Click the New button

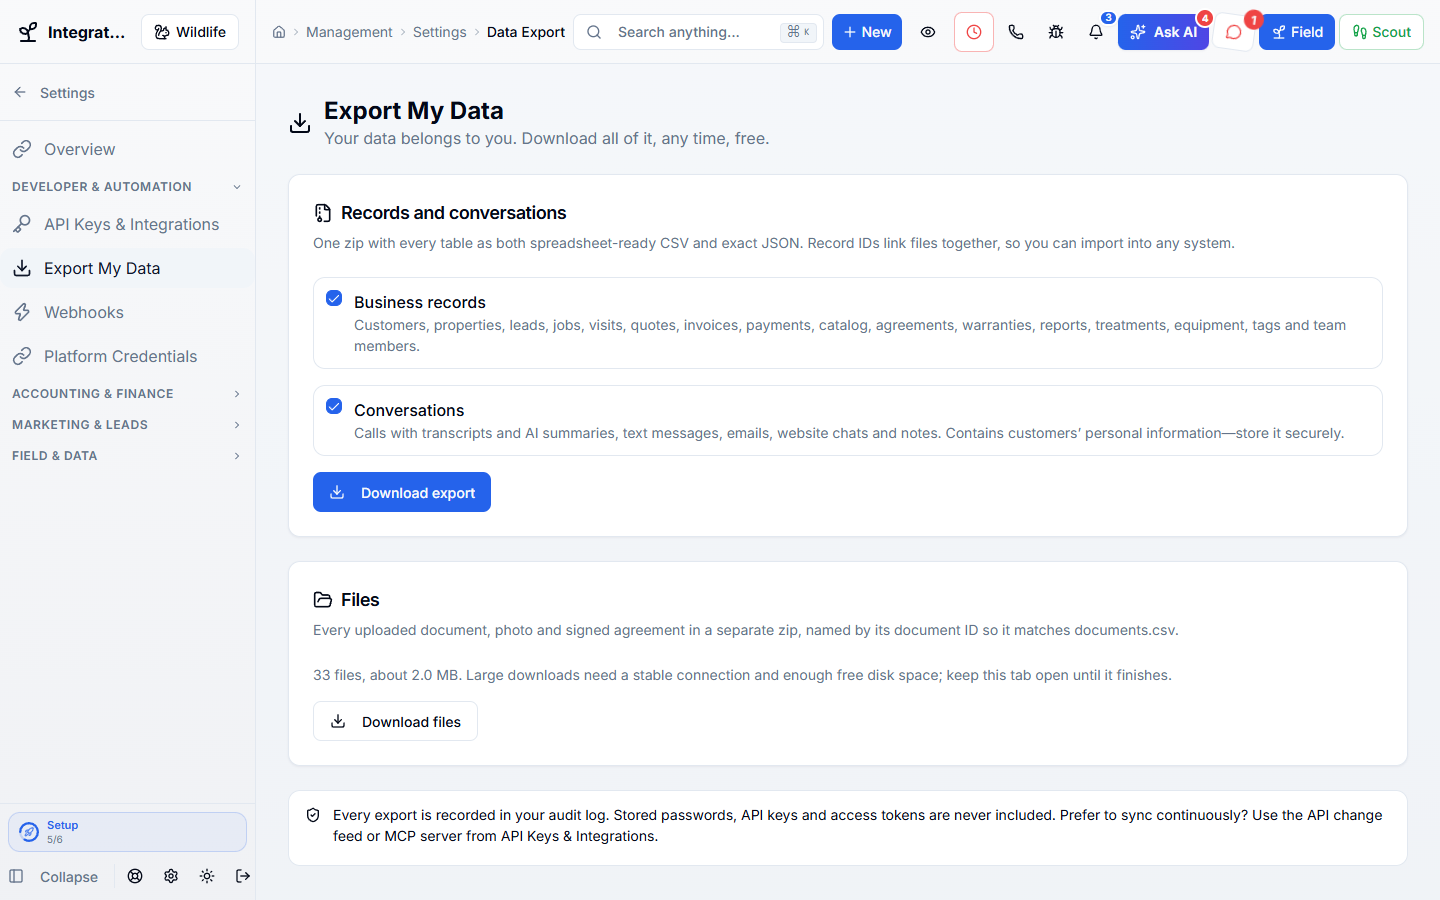(867, 32)
